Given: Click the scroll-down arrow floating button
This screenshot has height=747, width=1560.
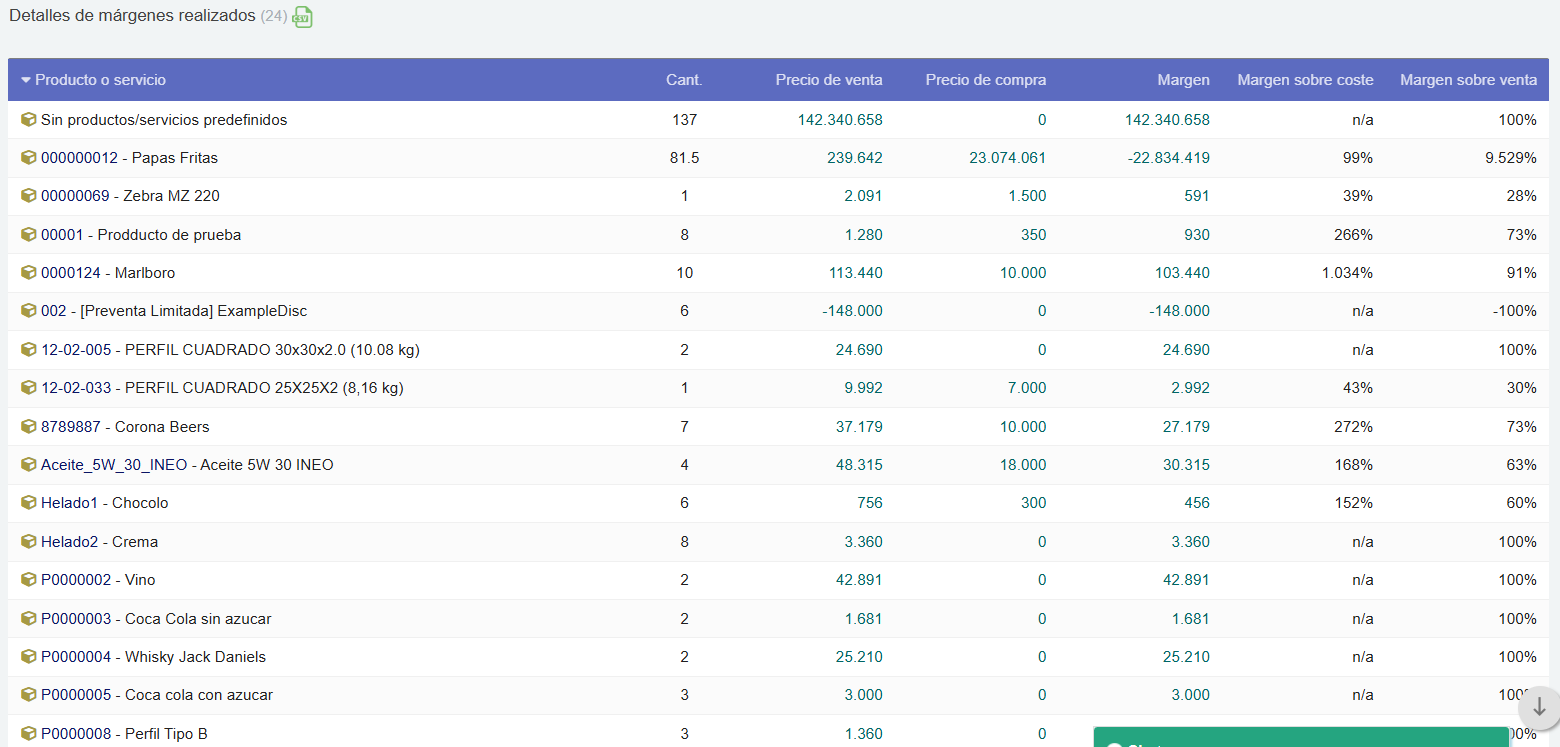Looking at the screenshot, I should (1538, 707).
